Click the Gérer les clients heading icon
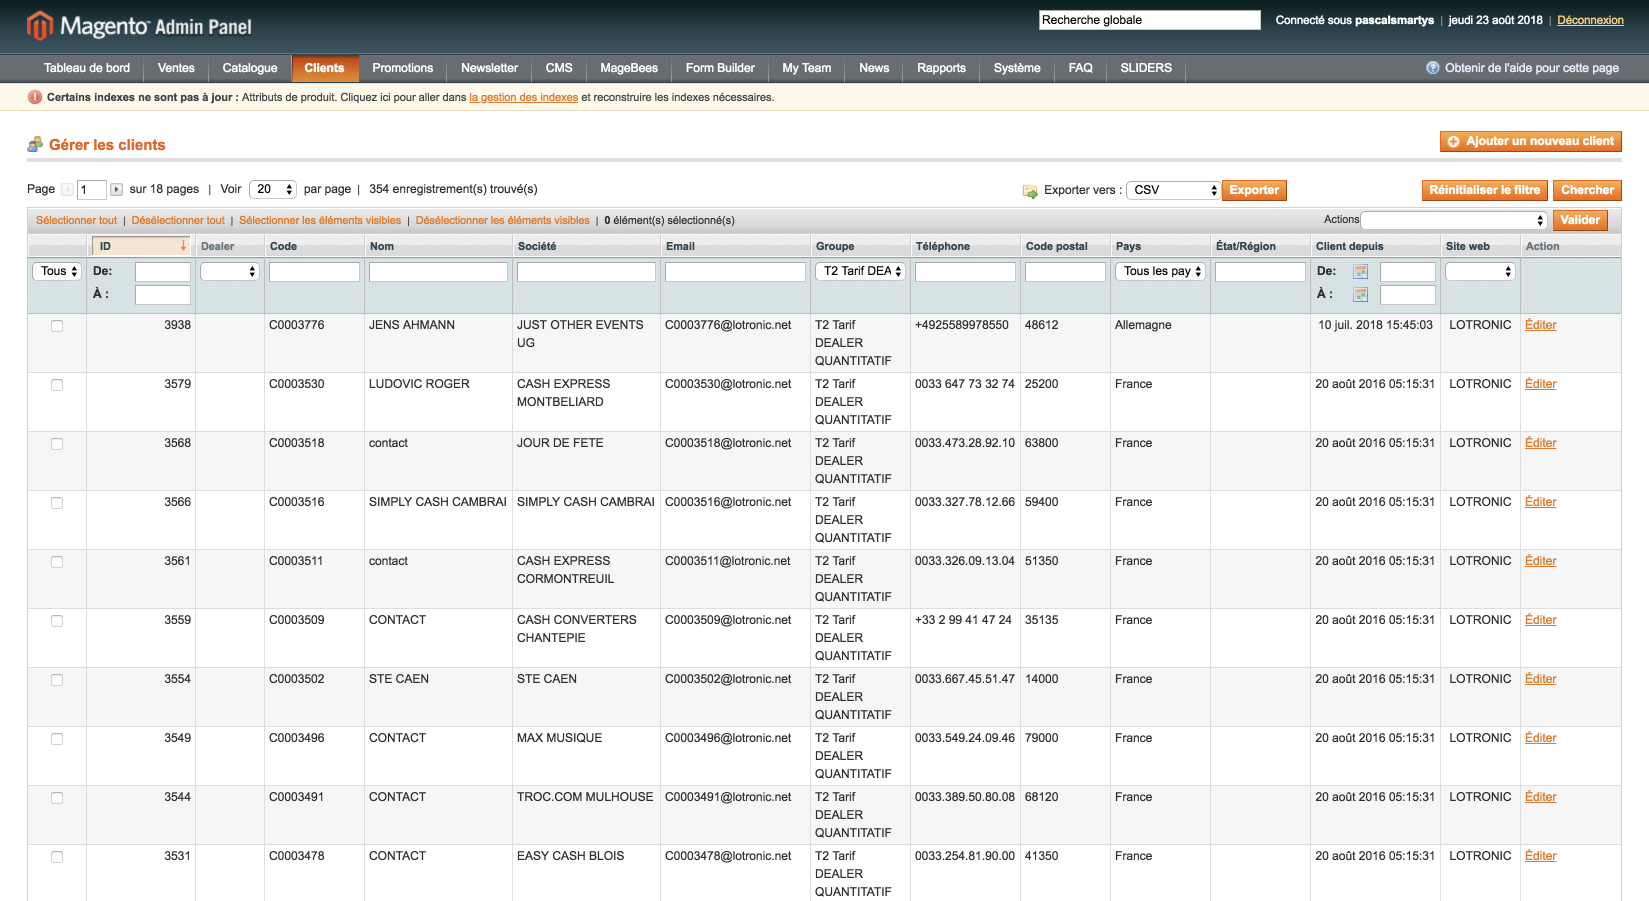This screenshot has width=1649, height=901. click(x=35, y=145)
